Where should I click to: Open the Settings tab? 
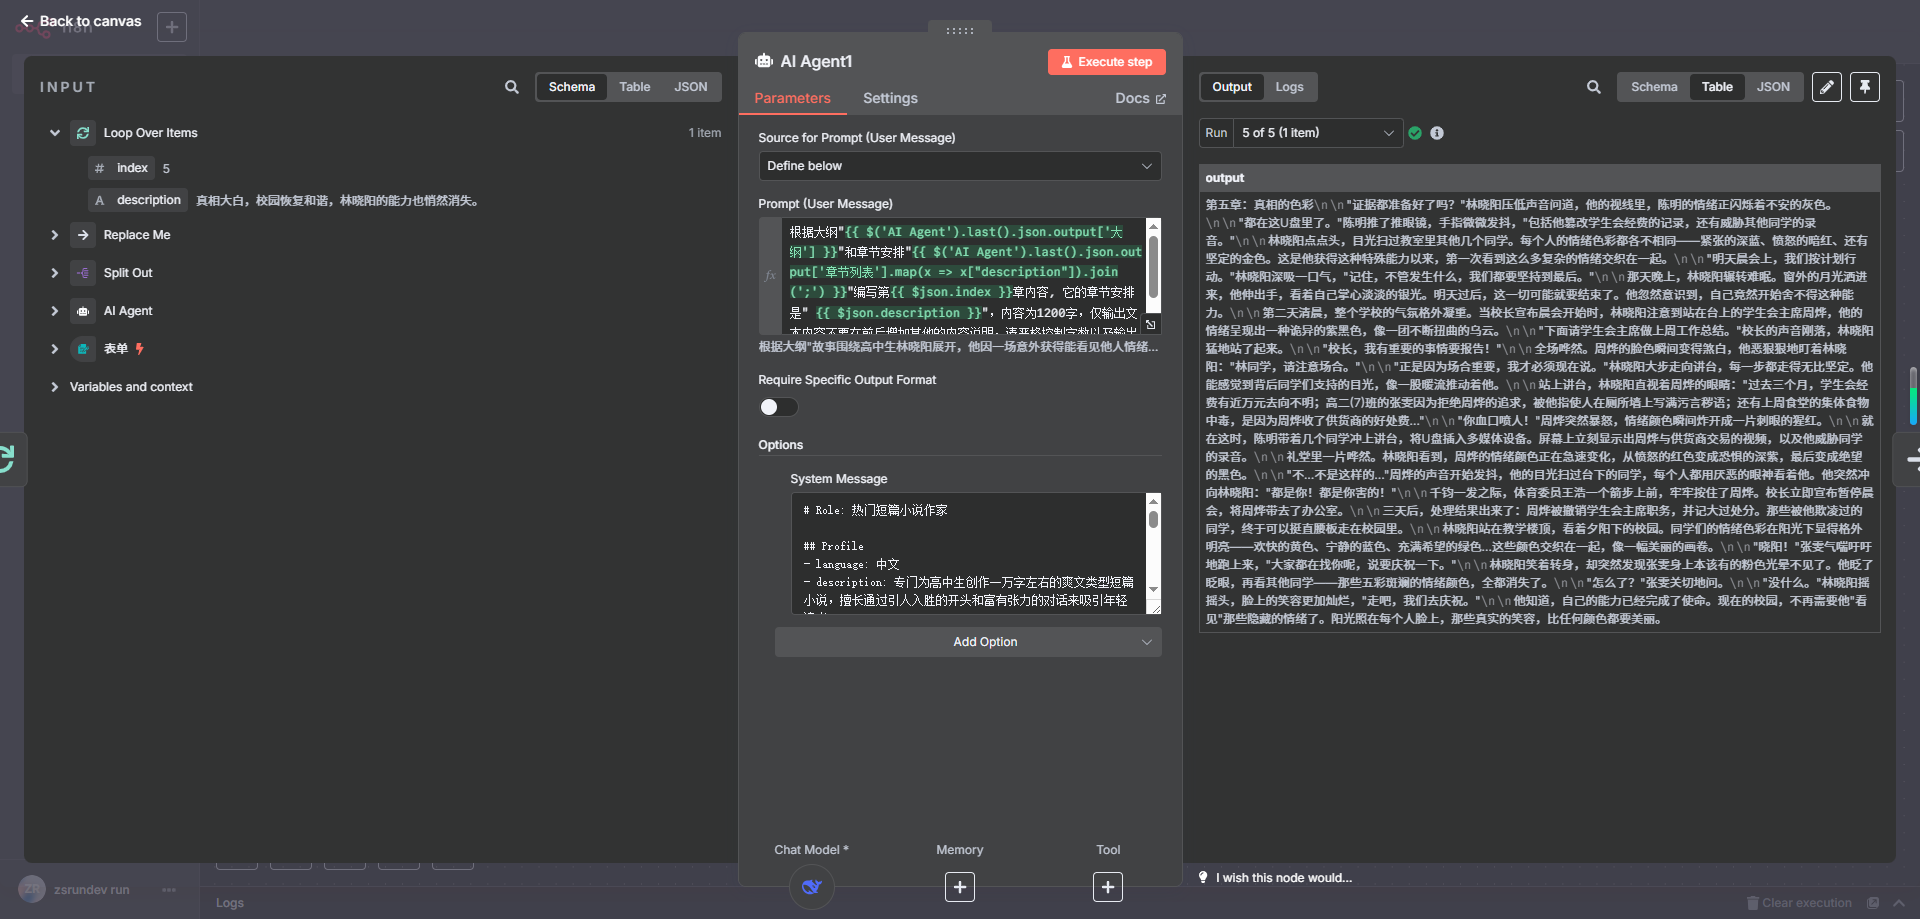[x=889, y=98]
